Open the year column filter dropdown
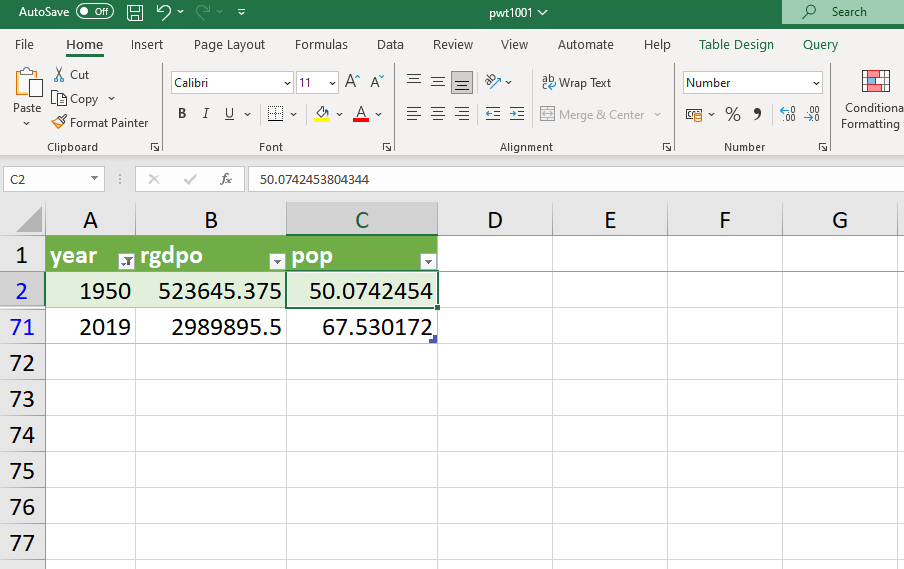The image size is (904, 569). (x=126, y=261)
